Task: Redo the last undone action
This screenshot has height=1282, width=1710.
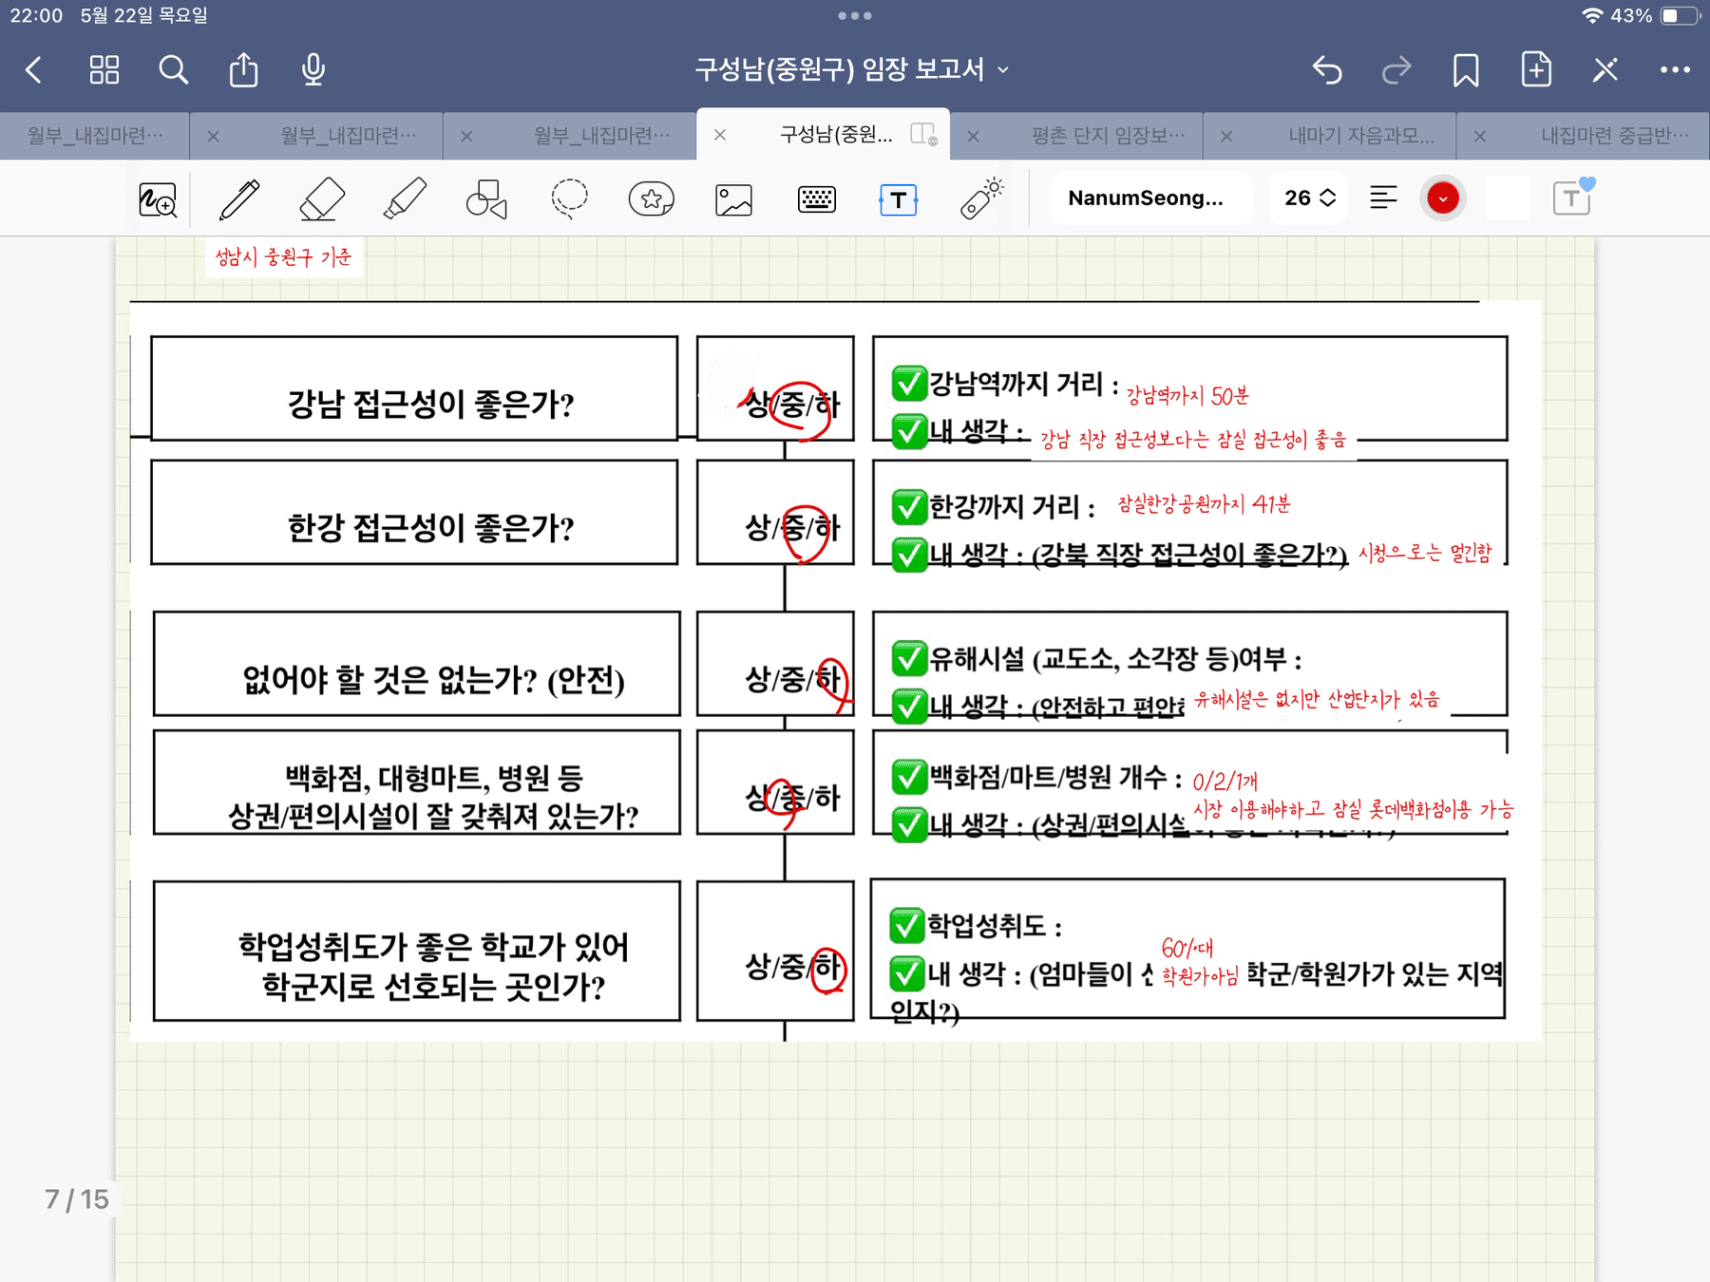Action: point(1396,70)
